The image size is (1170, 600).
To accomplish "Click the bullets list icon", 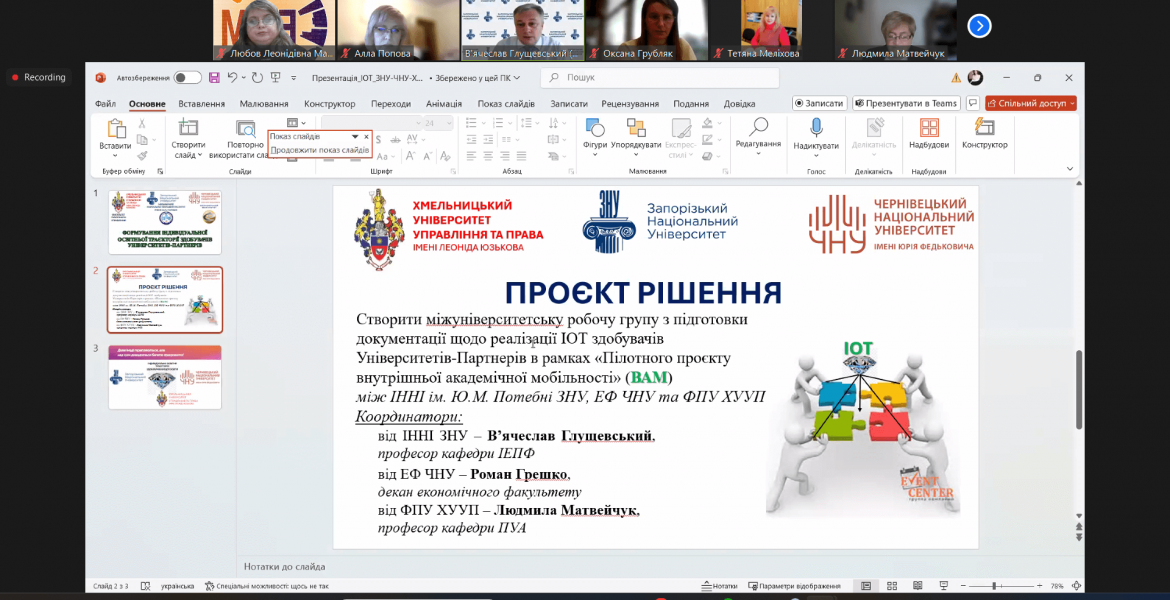I will point(471,123).
